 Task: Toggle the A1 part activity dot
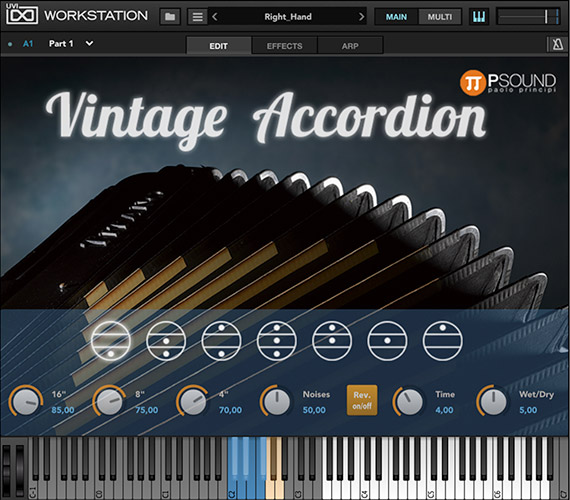[x=10, y=44]
